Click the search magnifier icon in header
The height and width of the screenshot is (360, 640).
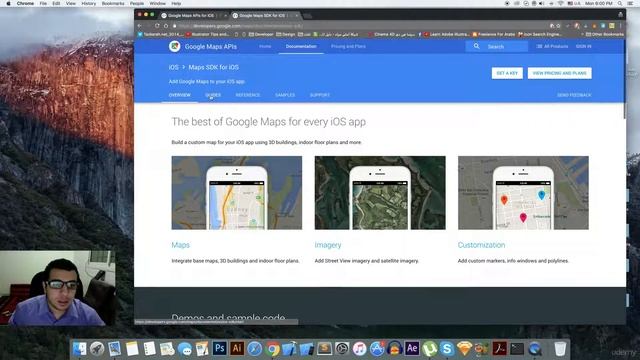pyautogui.click(x=476, y=47)
